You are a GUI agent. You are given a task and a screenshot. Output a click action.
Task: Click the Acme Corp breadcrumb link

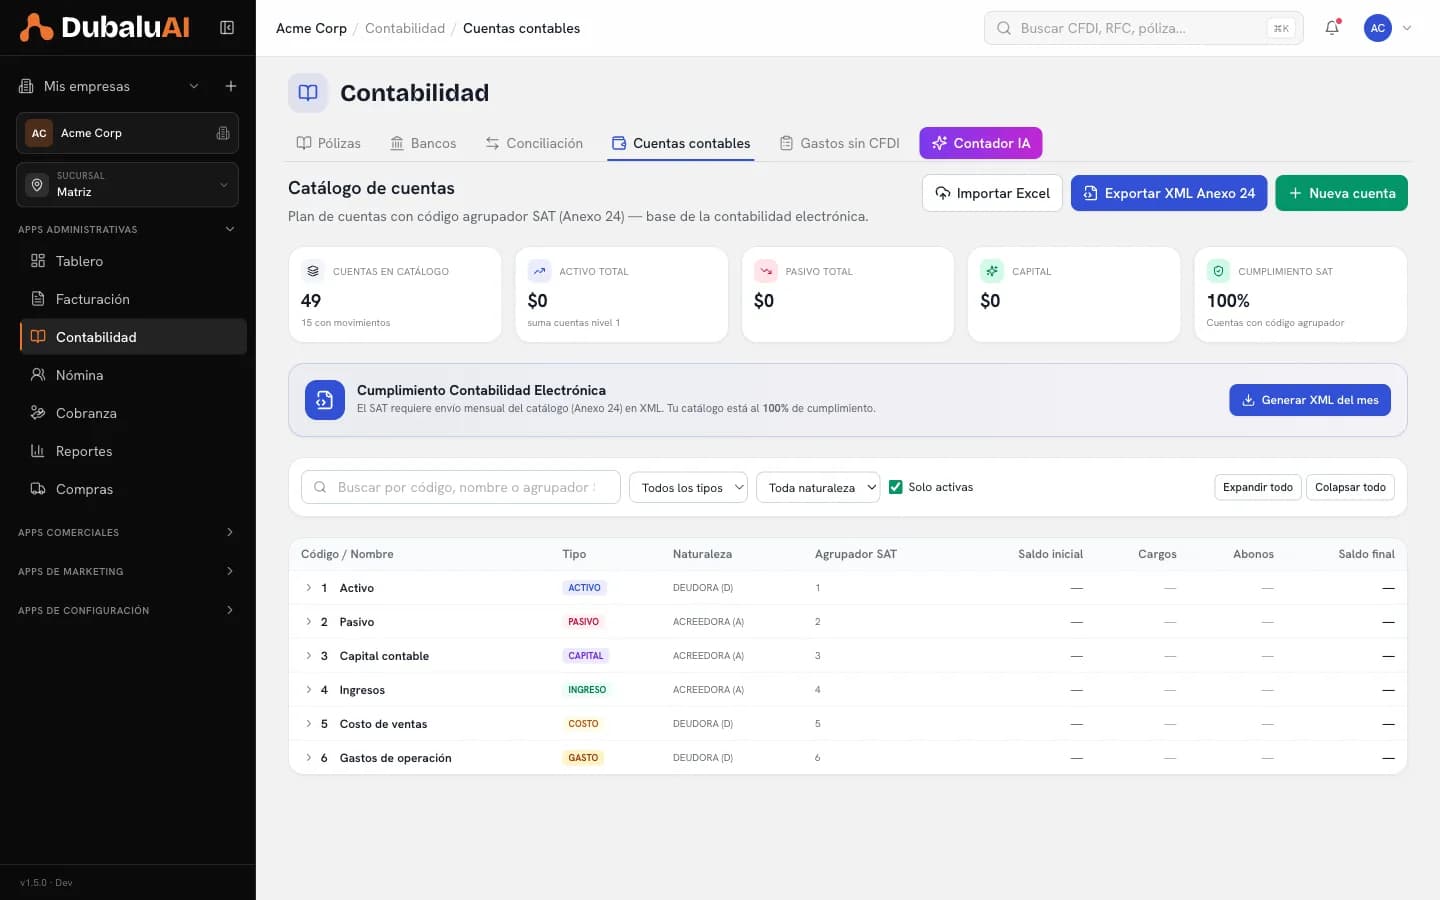point(311,28)
